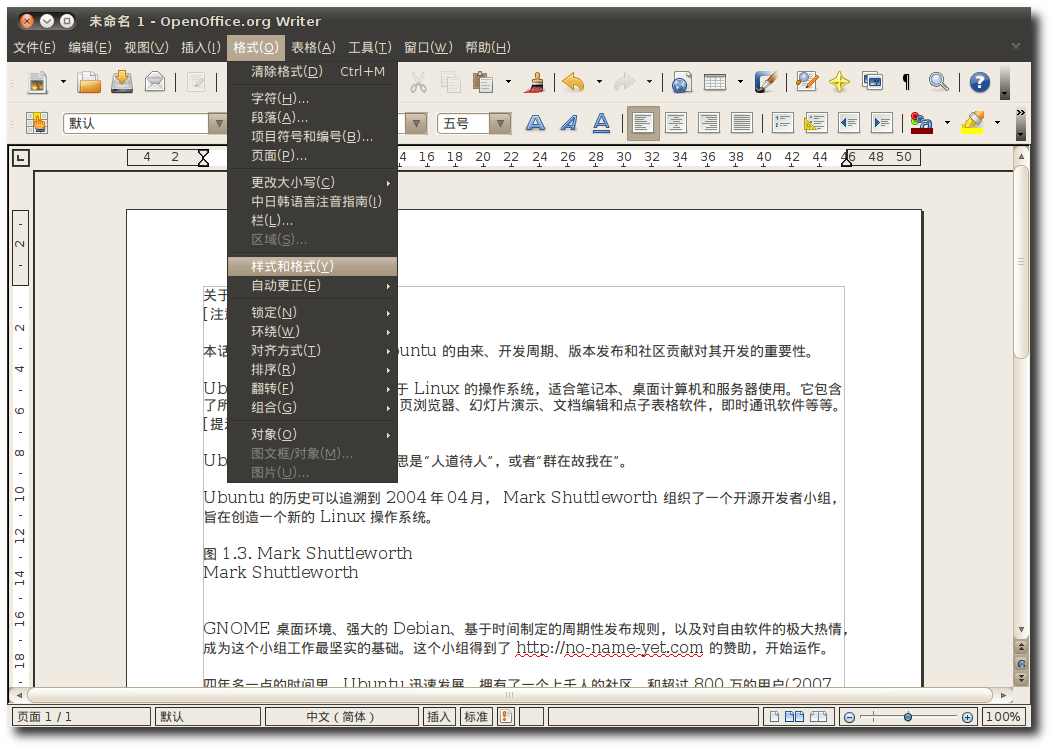Click the New document icon
This screenshot has height=750, width=1054.
click(x=38, y=83)
